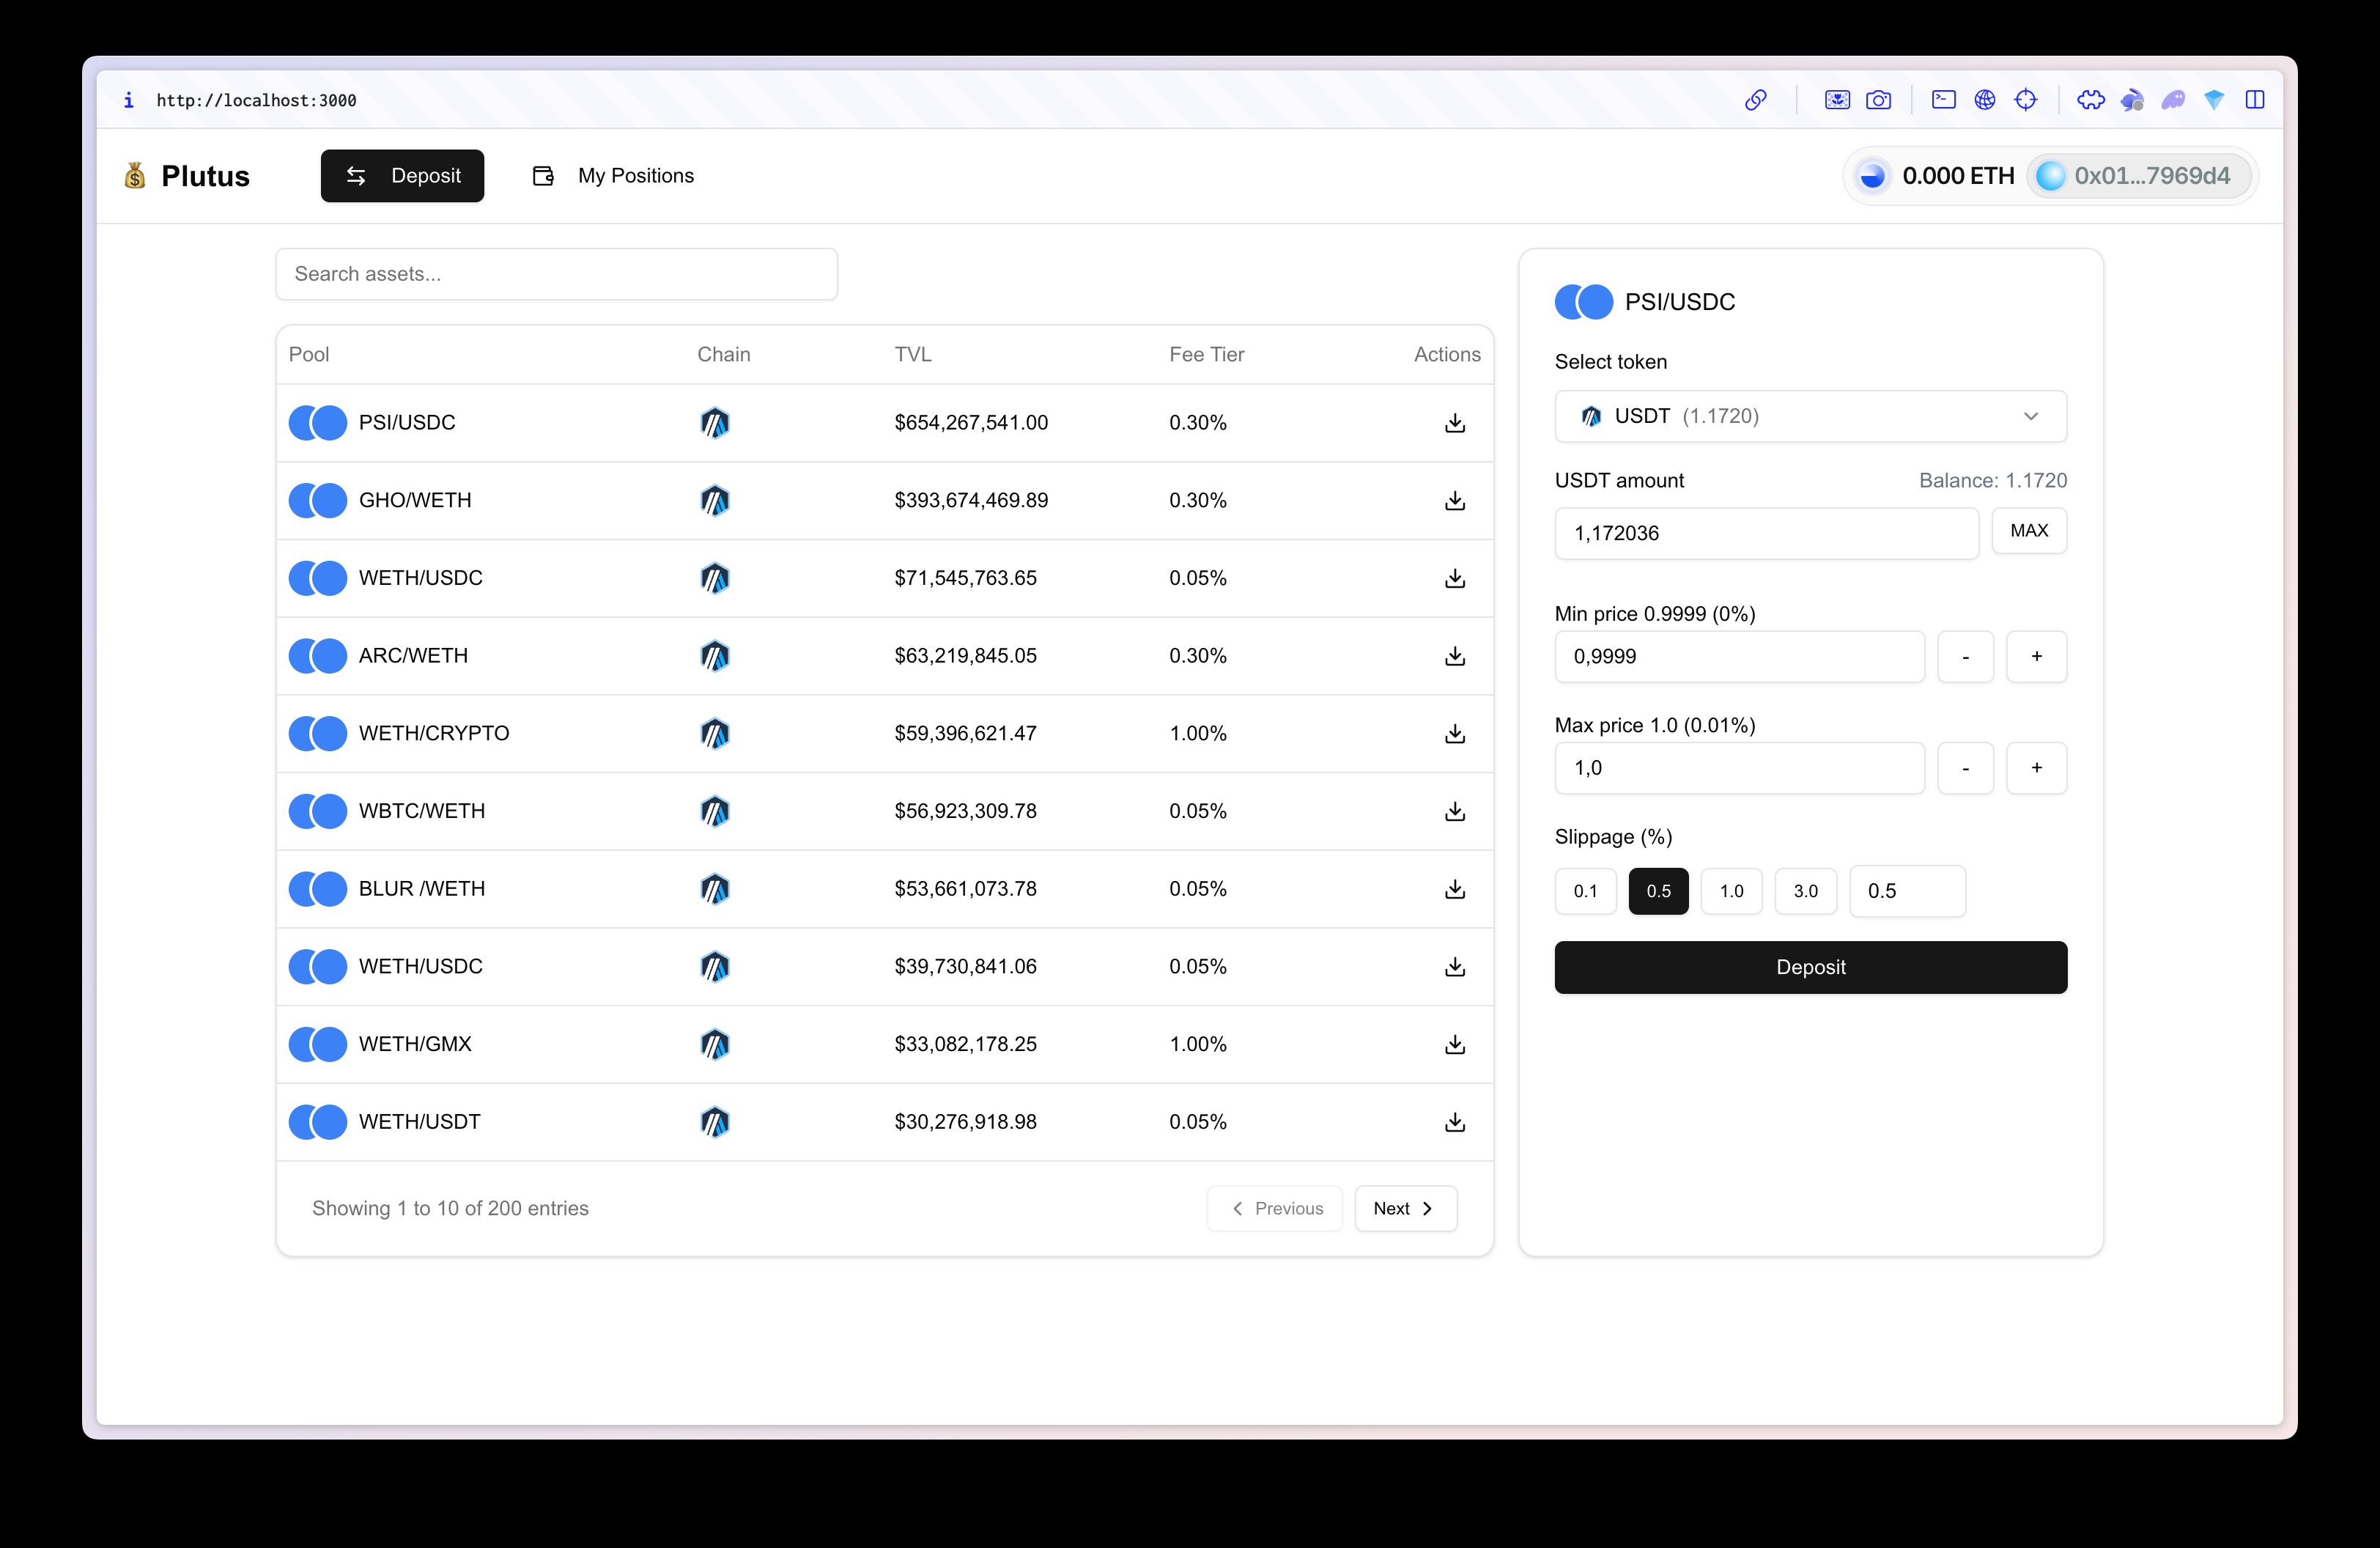Click the custom slippage input field
Viewport: 2380px width, 1548px height.
(1907, 891)
